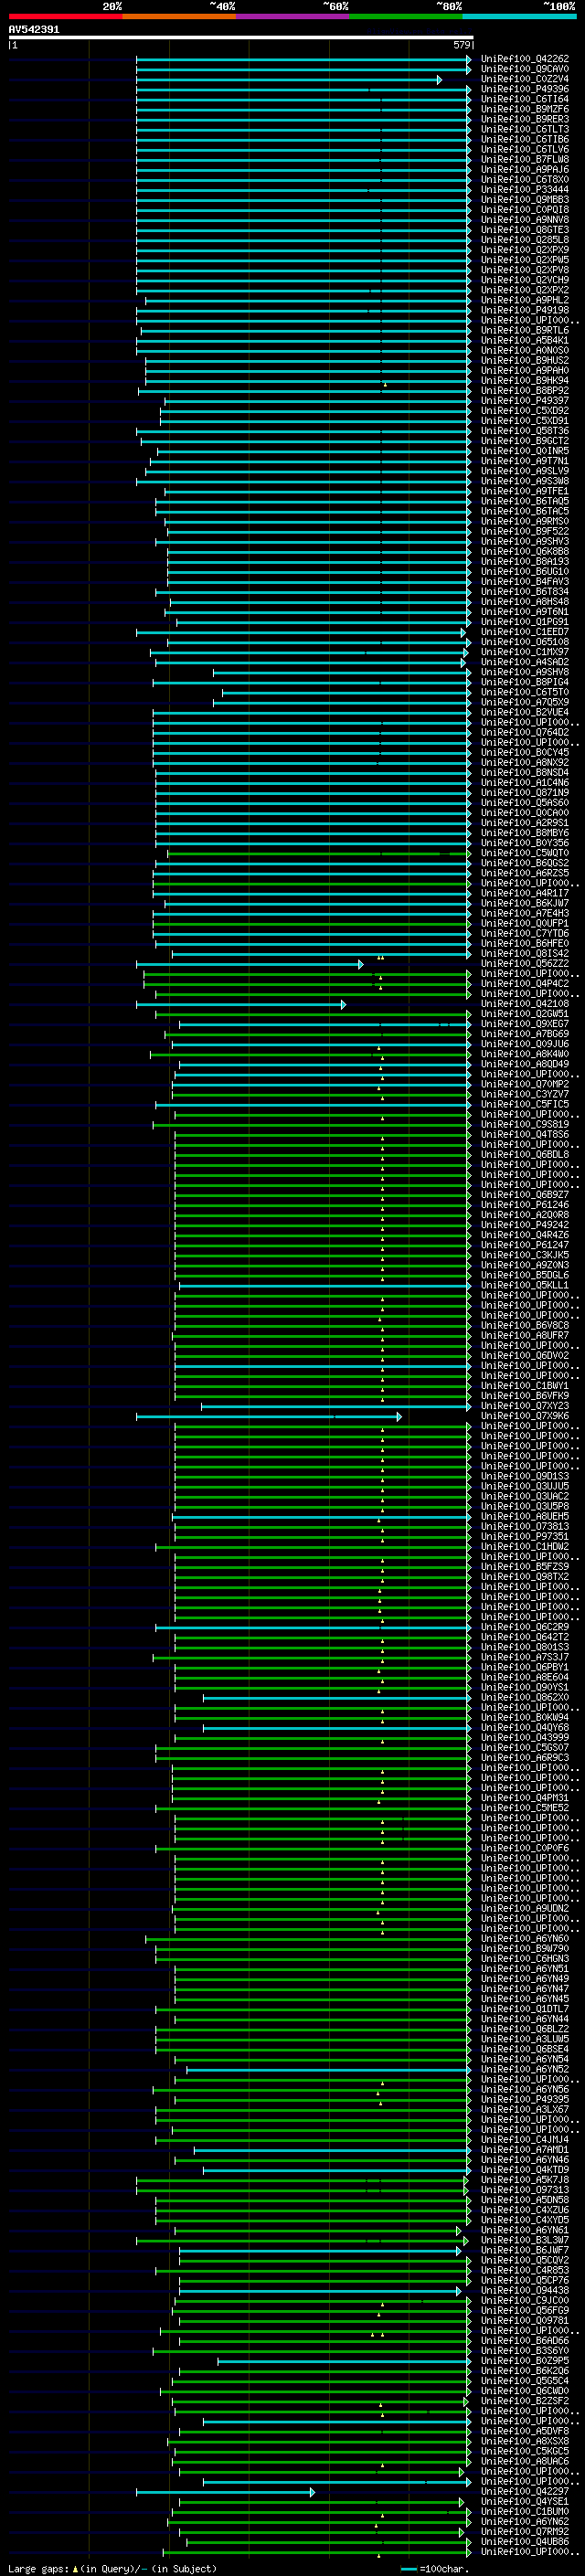
Task: Select label UniRef100_Q2VCH9
Action: (525, 280)
